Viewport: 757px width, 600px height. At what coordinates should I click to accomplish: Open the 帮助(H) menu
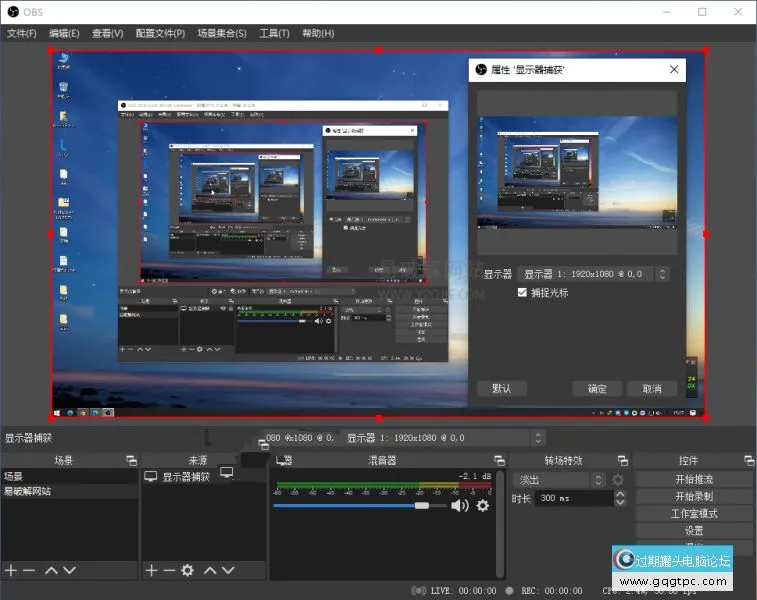(x=318, y=33)
